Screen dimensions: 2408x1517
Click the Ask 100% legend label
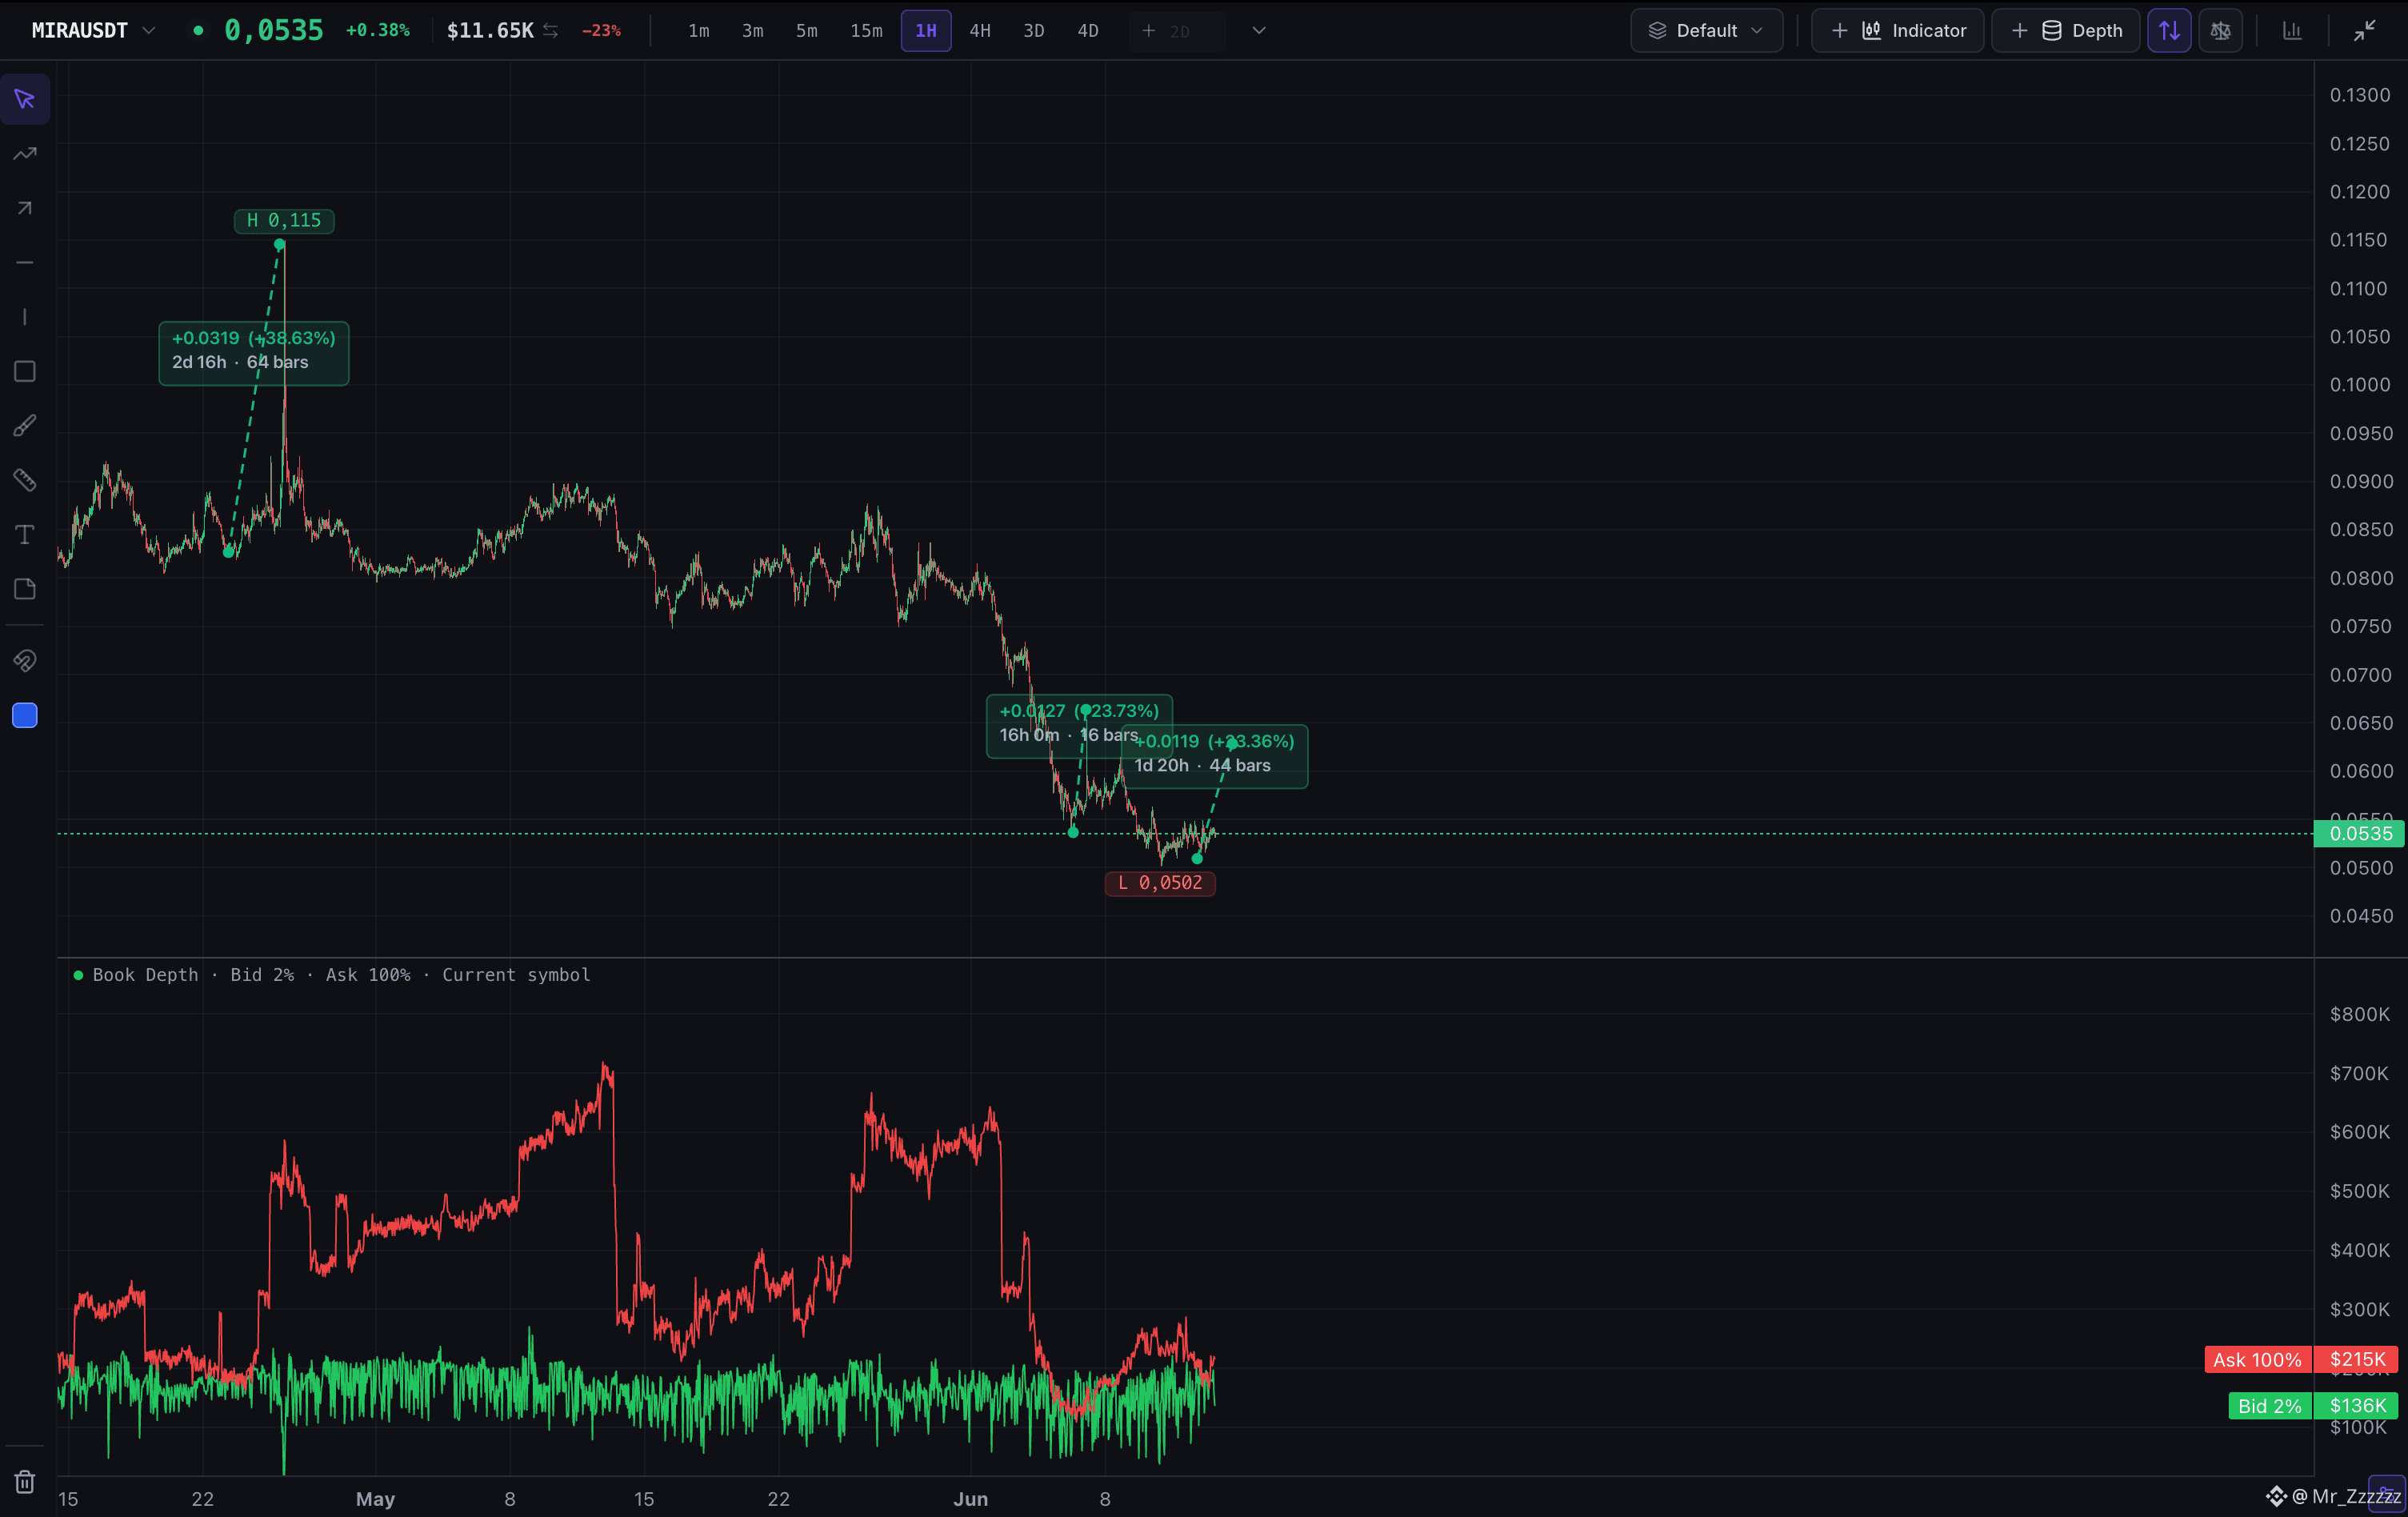pyautogui.click(x=2258, y=1360)
